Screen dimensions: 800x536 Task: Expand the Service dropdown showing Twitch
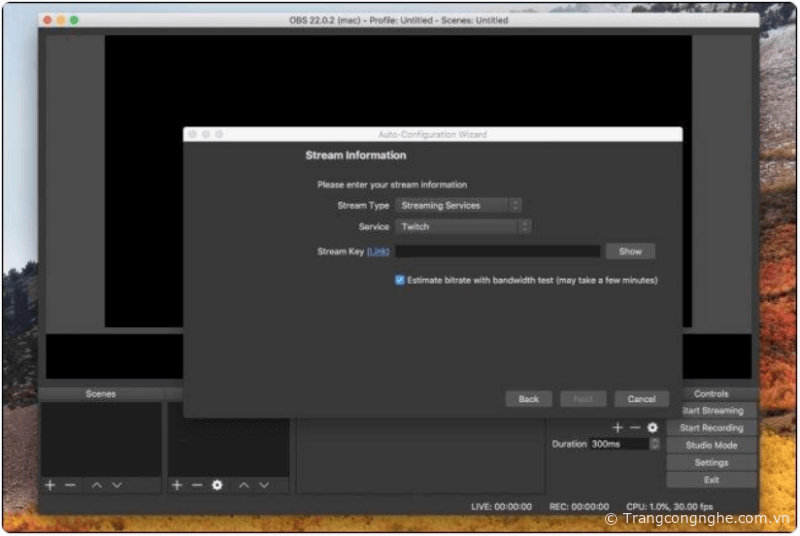(462, 227)
